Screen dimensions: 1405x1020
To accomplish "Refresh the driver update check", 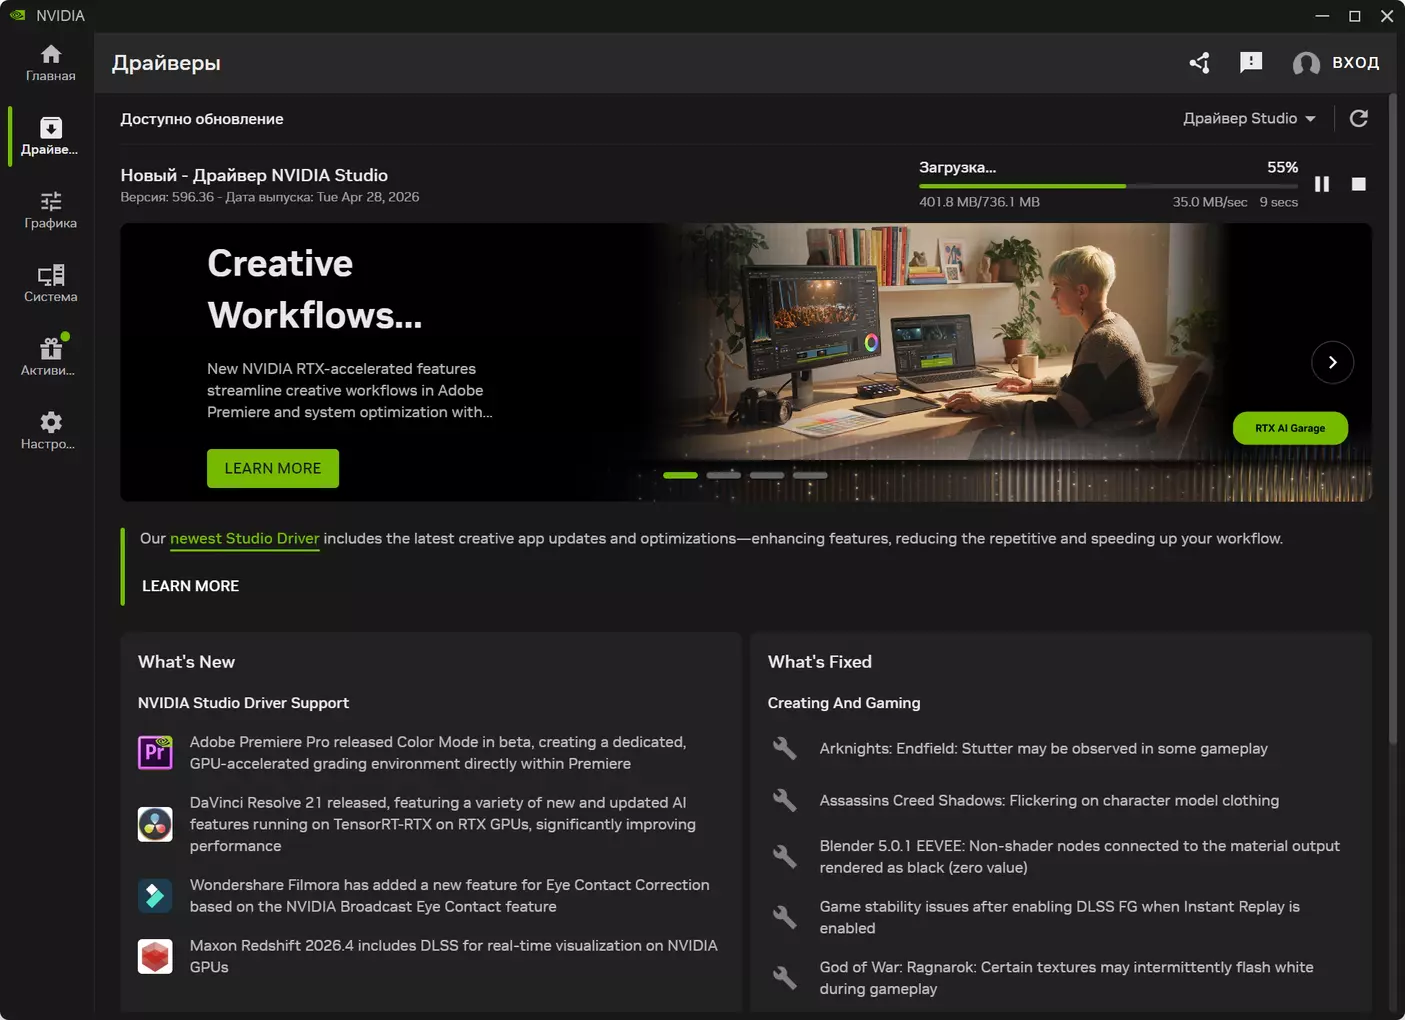I will (1358, 119).
